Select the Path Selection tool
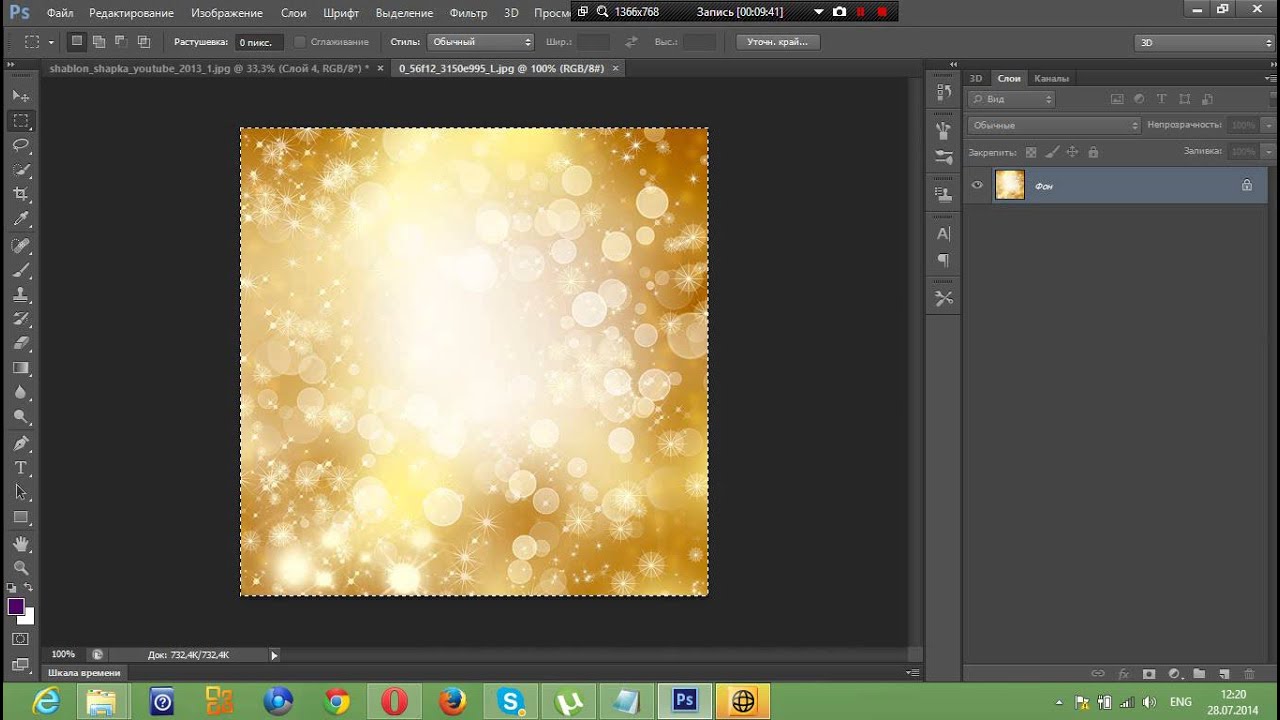 (x=21, y=493)
